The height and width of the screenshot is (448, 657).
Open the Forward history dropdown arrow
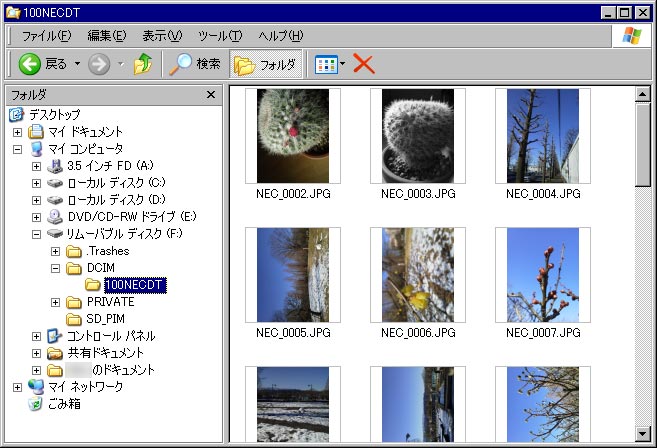click(x=121, y=64)
